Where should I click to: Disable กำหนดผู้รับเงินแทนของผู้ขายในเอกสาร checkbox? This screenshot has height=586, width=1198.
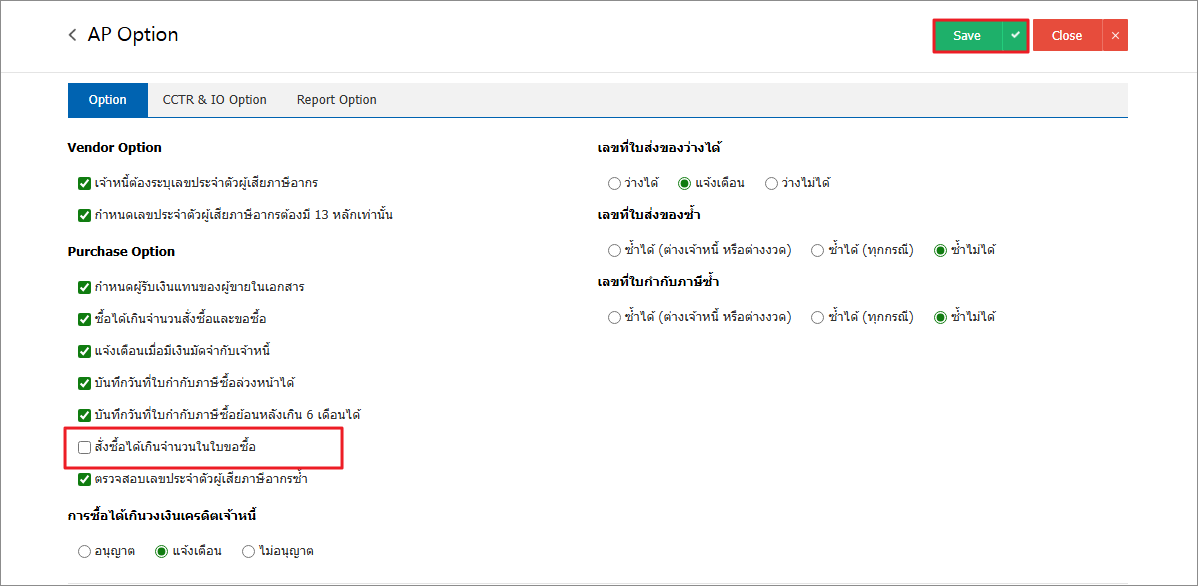coord(85,287)
